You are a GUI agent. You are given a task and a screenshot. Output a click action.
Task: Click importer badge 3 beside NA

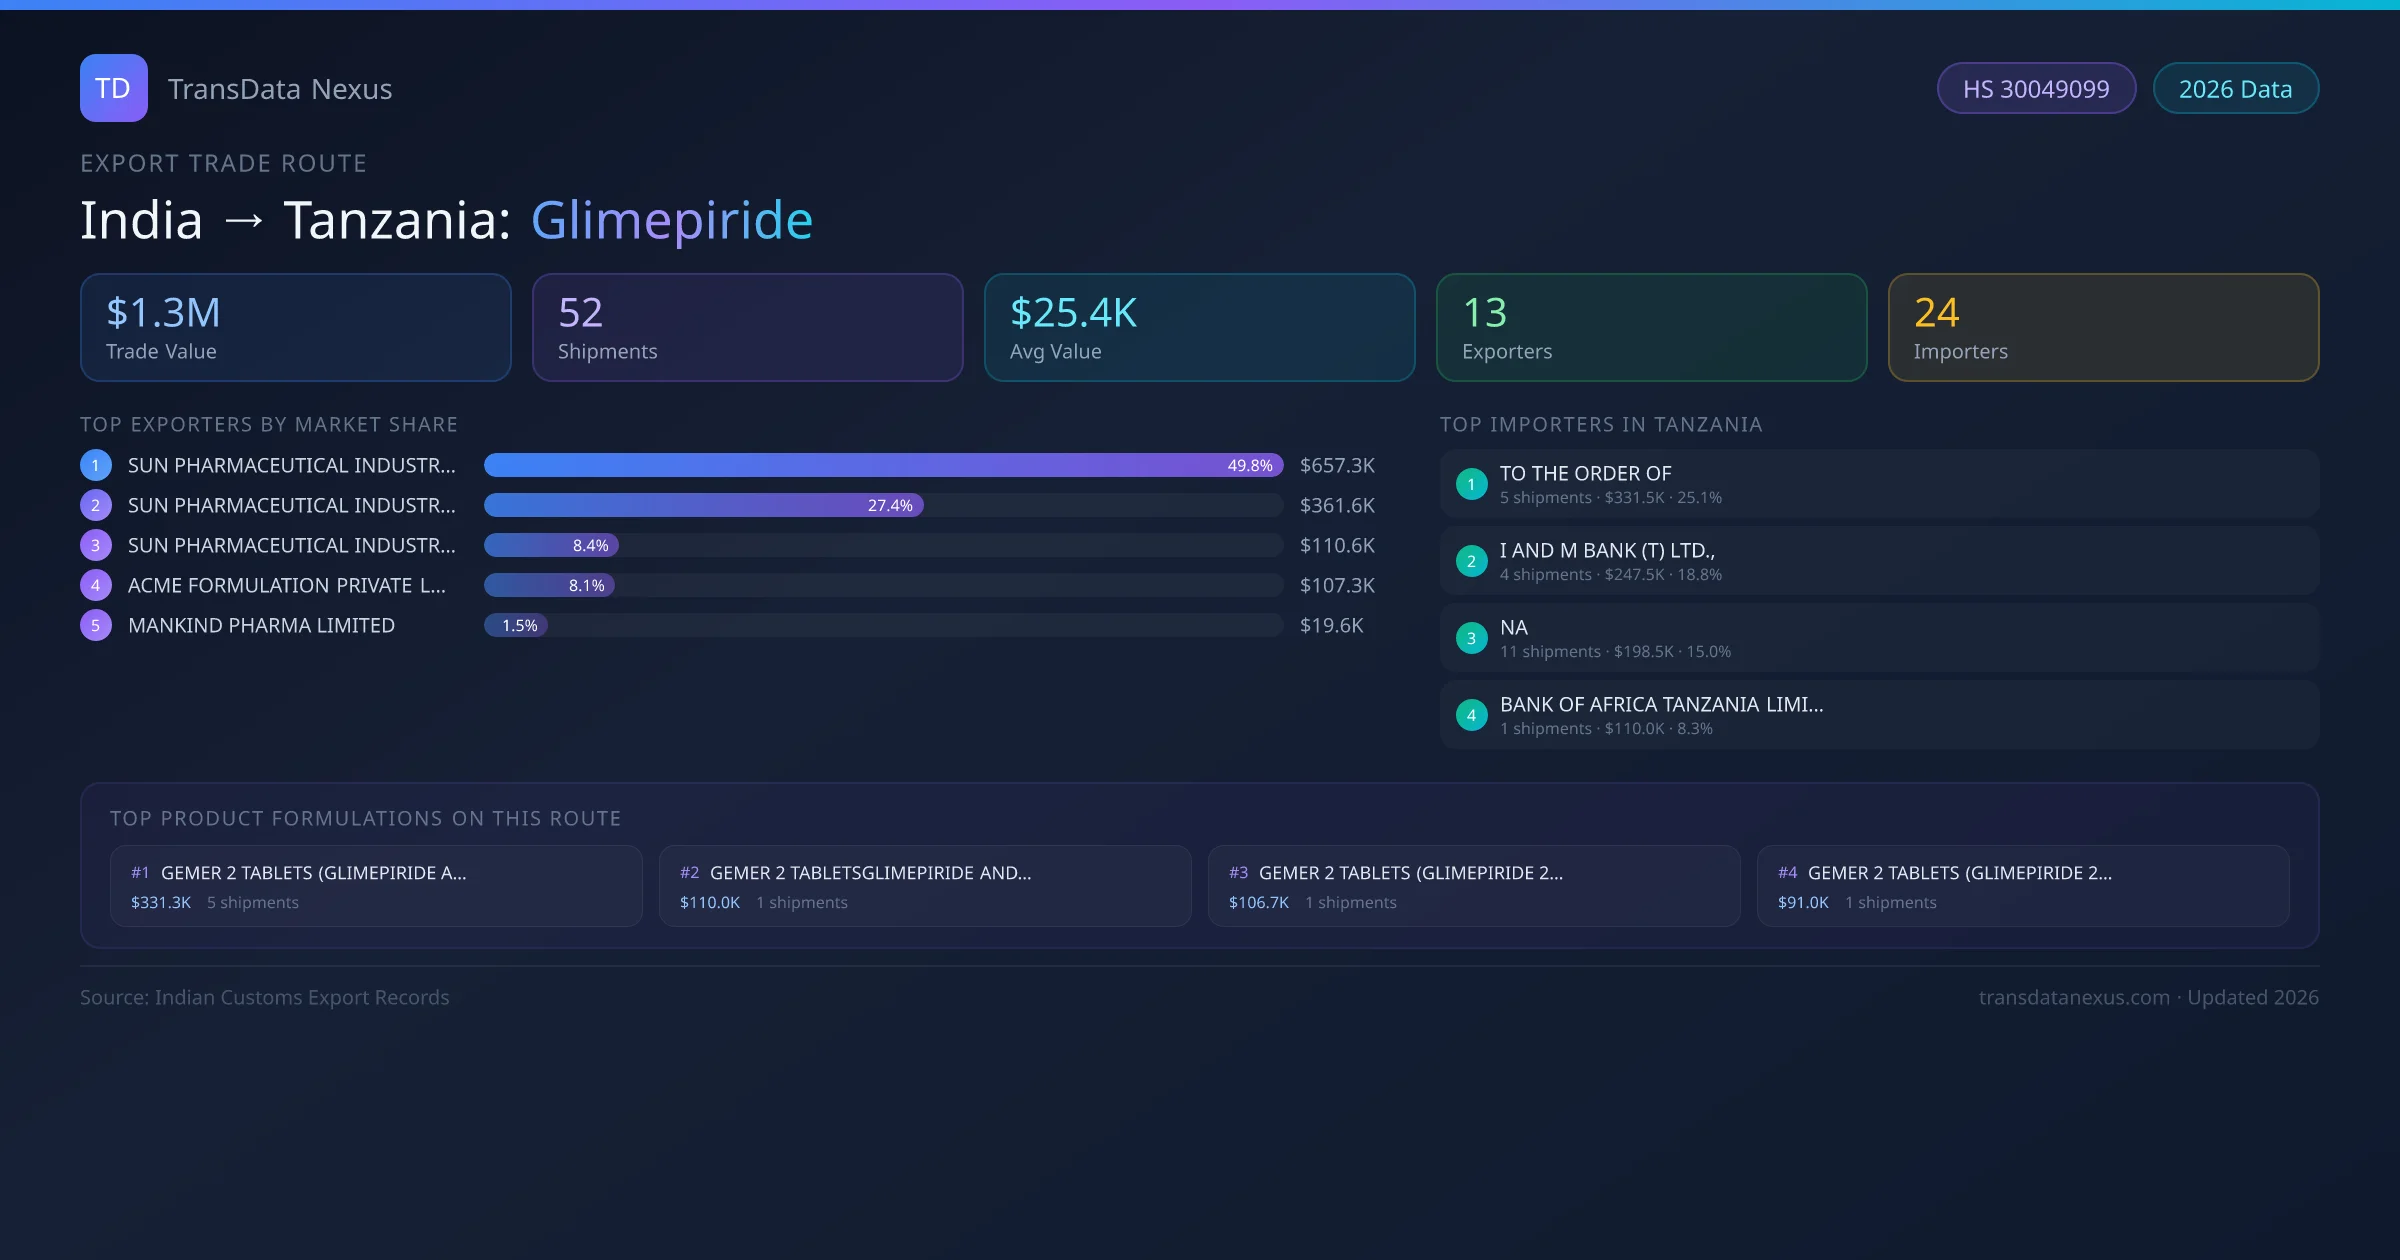(x=1471, y=637)
